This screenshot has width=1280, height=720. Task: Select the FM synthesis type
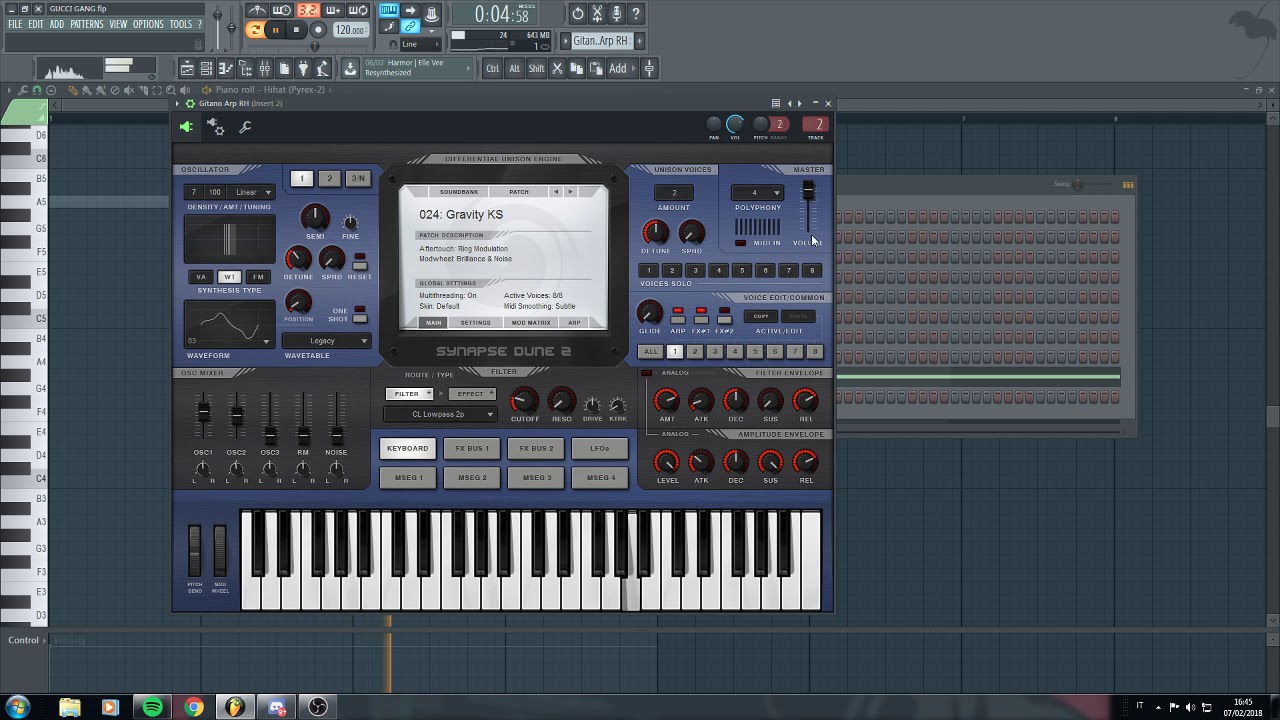pos(258,277)
